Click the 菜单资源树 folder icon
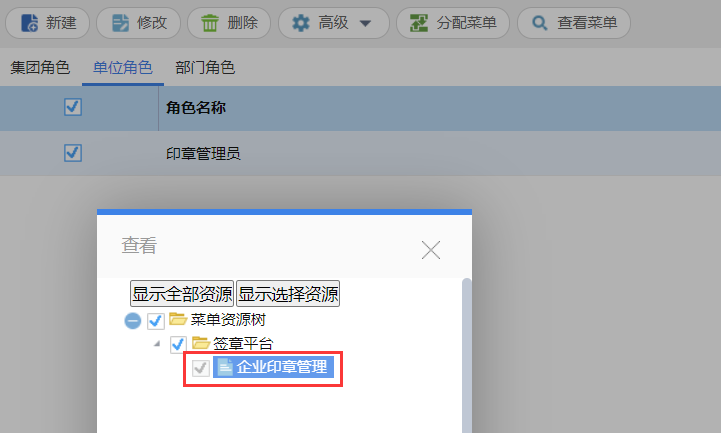 tap(177, 319)
